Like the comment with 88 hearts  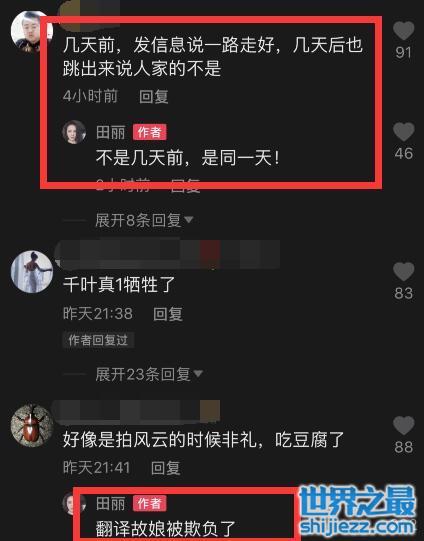click(403, 426)
